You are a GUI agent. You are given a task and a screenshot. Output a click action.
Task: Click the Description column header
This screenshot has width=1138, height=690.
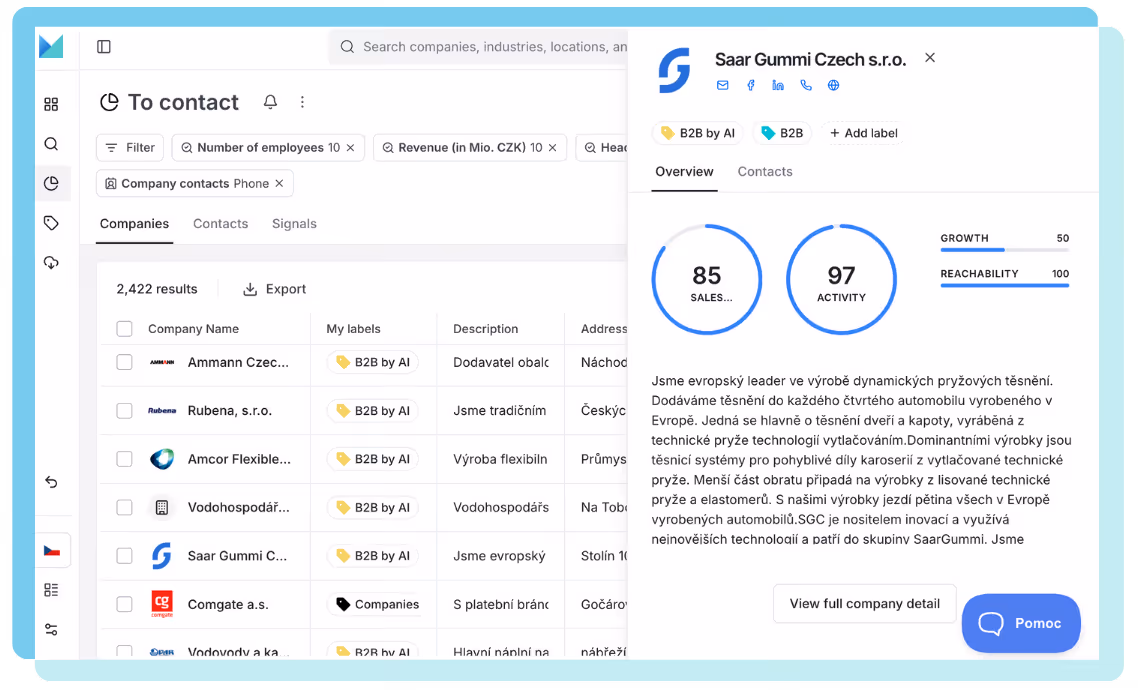click(x=486, y=329)
